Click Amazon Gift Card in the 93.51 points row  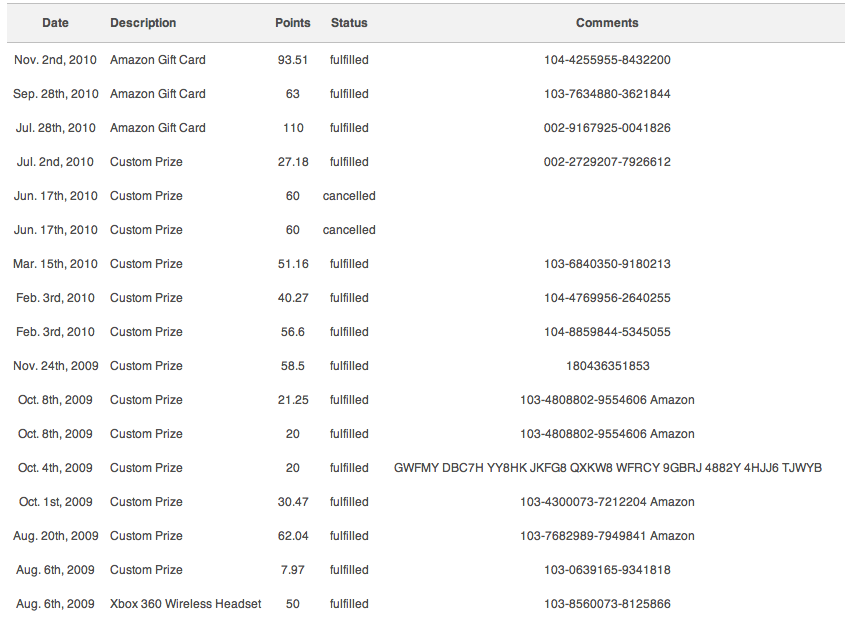[158, 60]
